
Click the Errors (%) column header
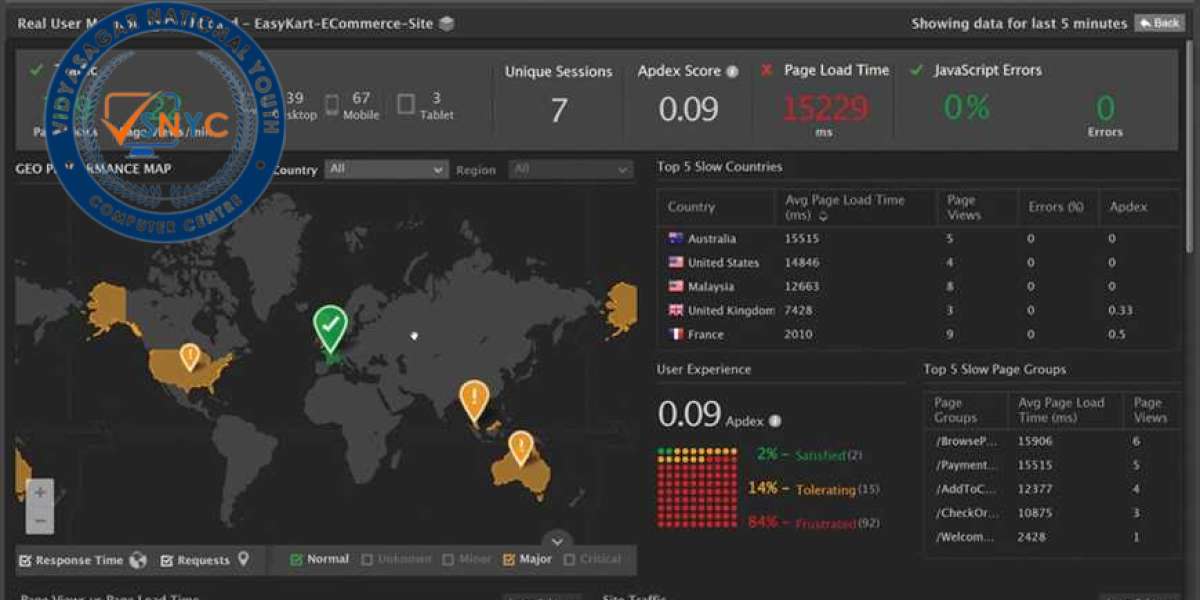[x=1056, y=207]
